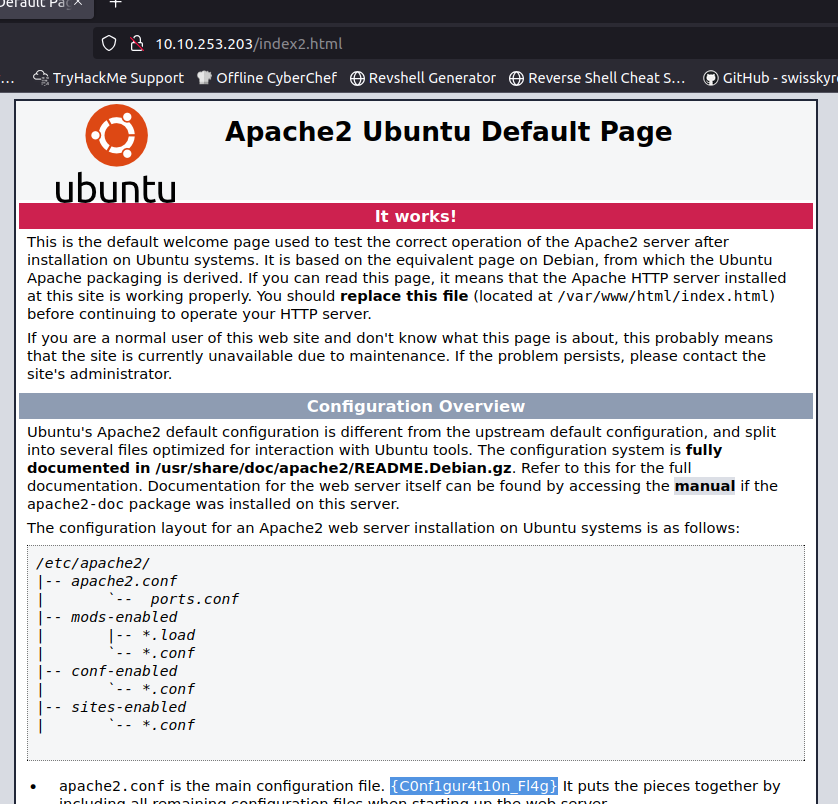Close the Apache2 Default Page tab
Image resolution: width=838 pixels, height=804 pixels.
pyautogui.click(x=76, y=4)
